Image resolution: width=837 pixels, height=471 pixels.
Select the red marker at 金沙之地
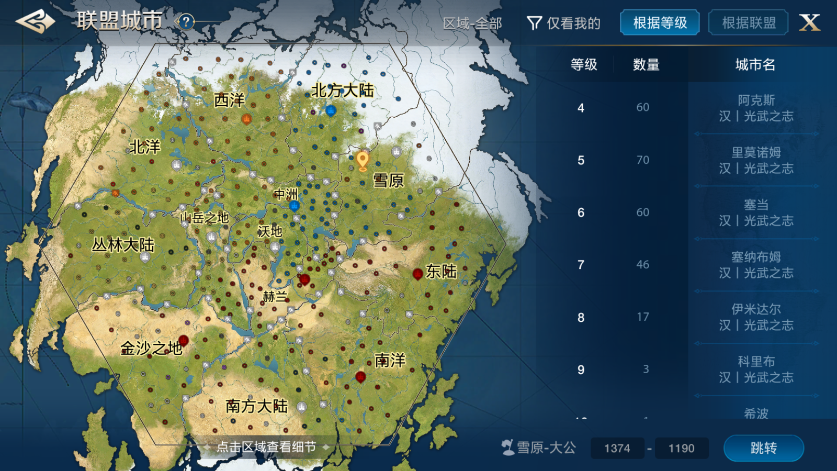click(x=184, y=340)
